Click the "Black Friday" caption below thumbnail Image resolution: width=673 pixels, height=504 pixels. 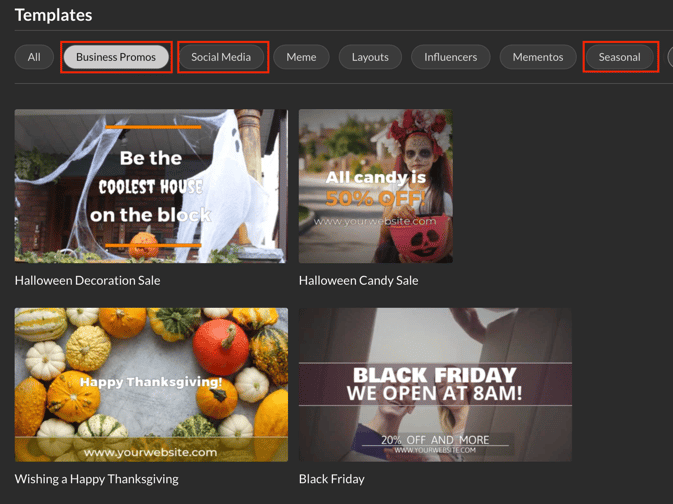tap(331, 479)
